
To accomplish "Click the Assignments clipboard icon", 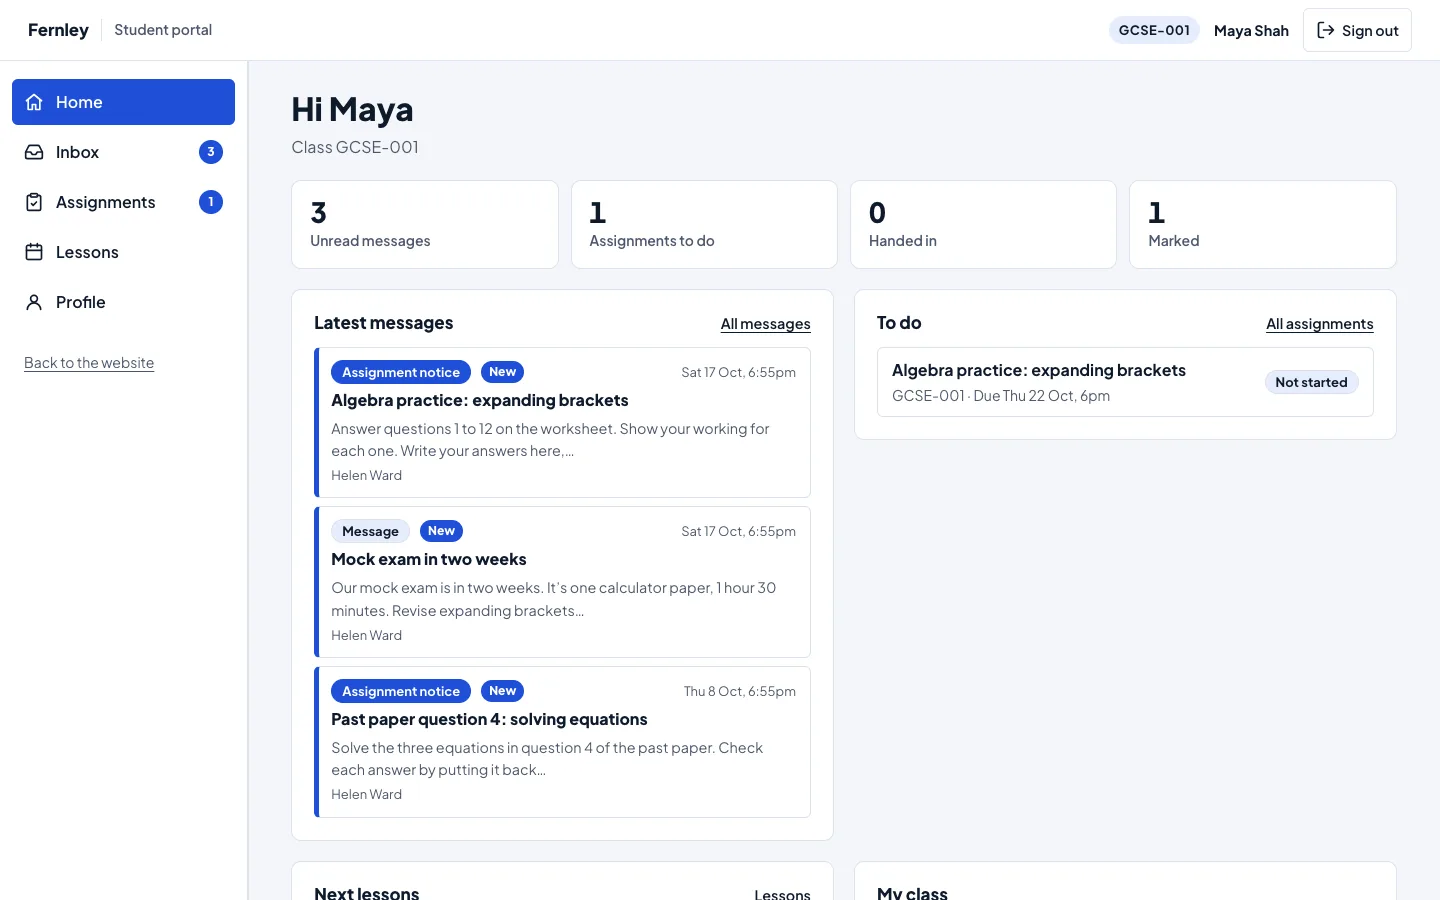I will [34, 202].
